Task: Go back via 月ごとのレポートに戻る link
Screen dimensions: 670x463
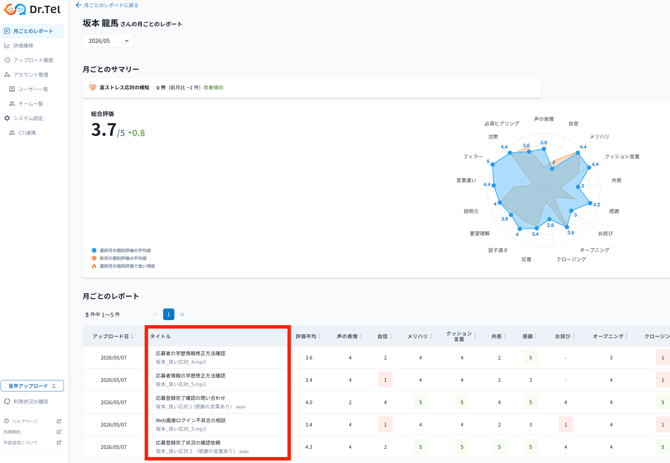Action: pyautogui.click(x=107, y=5)
